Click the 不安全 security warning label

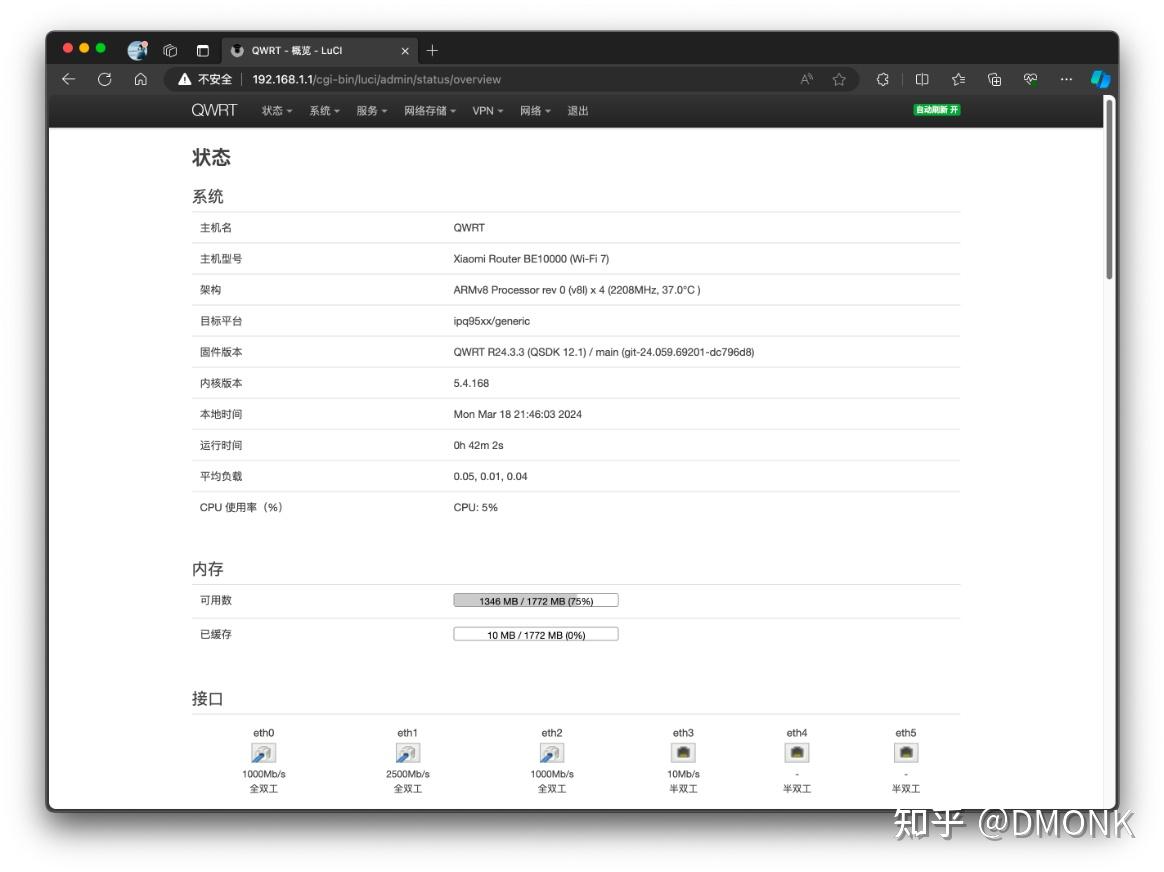coord(219,79)
